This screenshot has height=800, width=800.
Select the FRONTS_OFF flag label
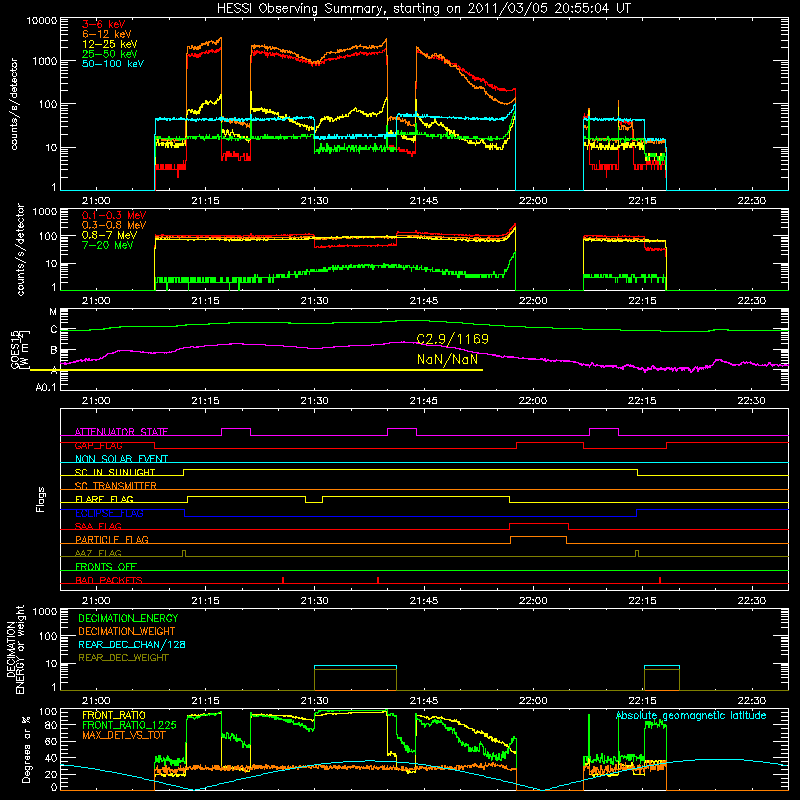(x=106, y=566)
